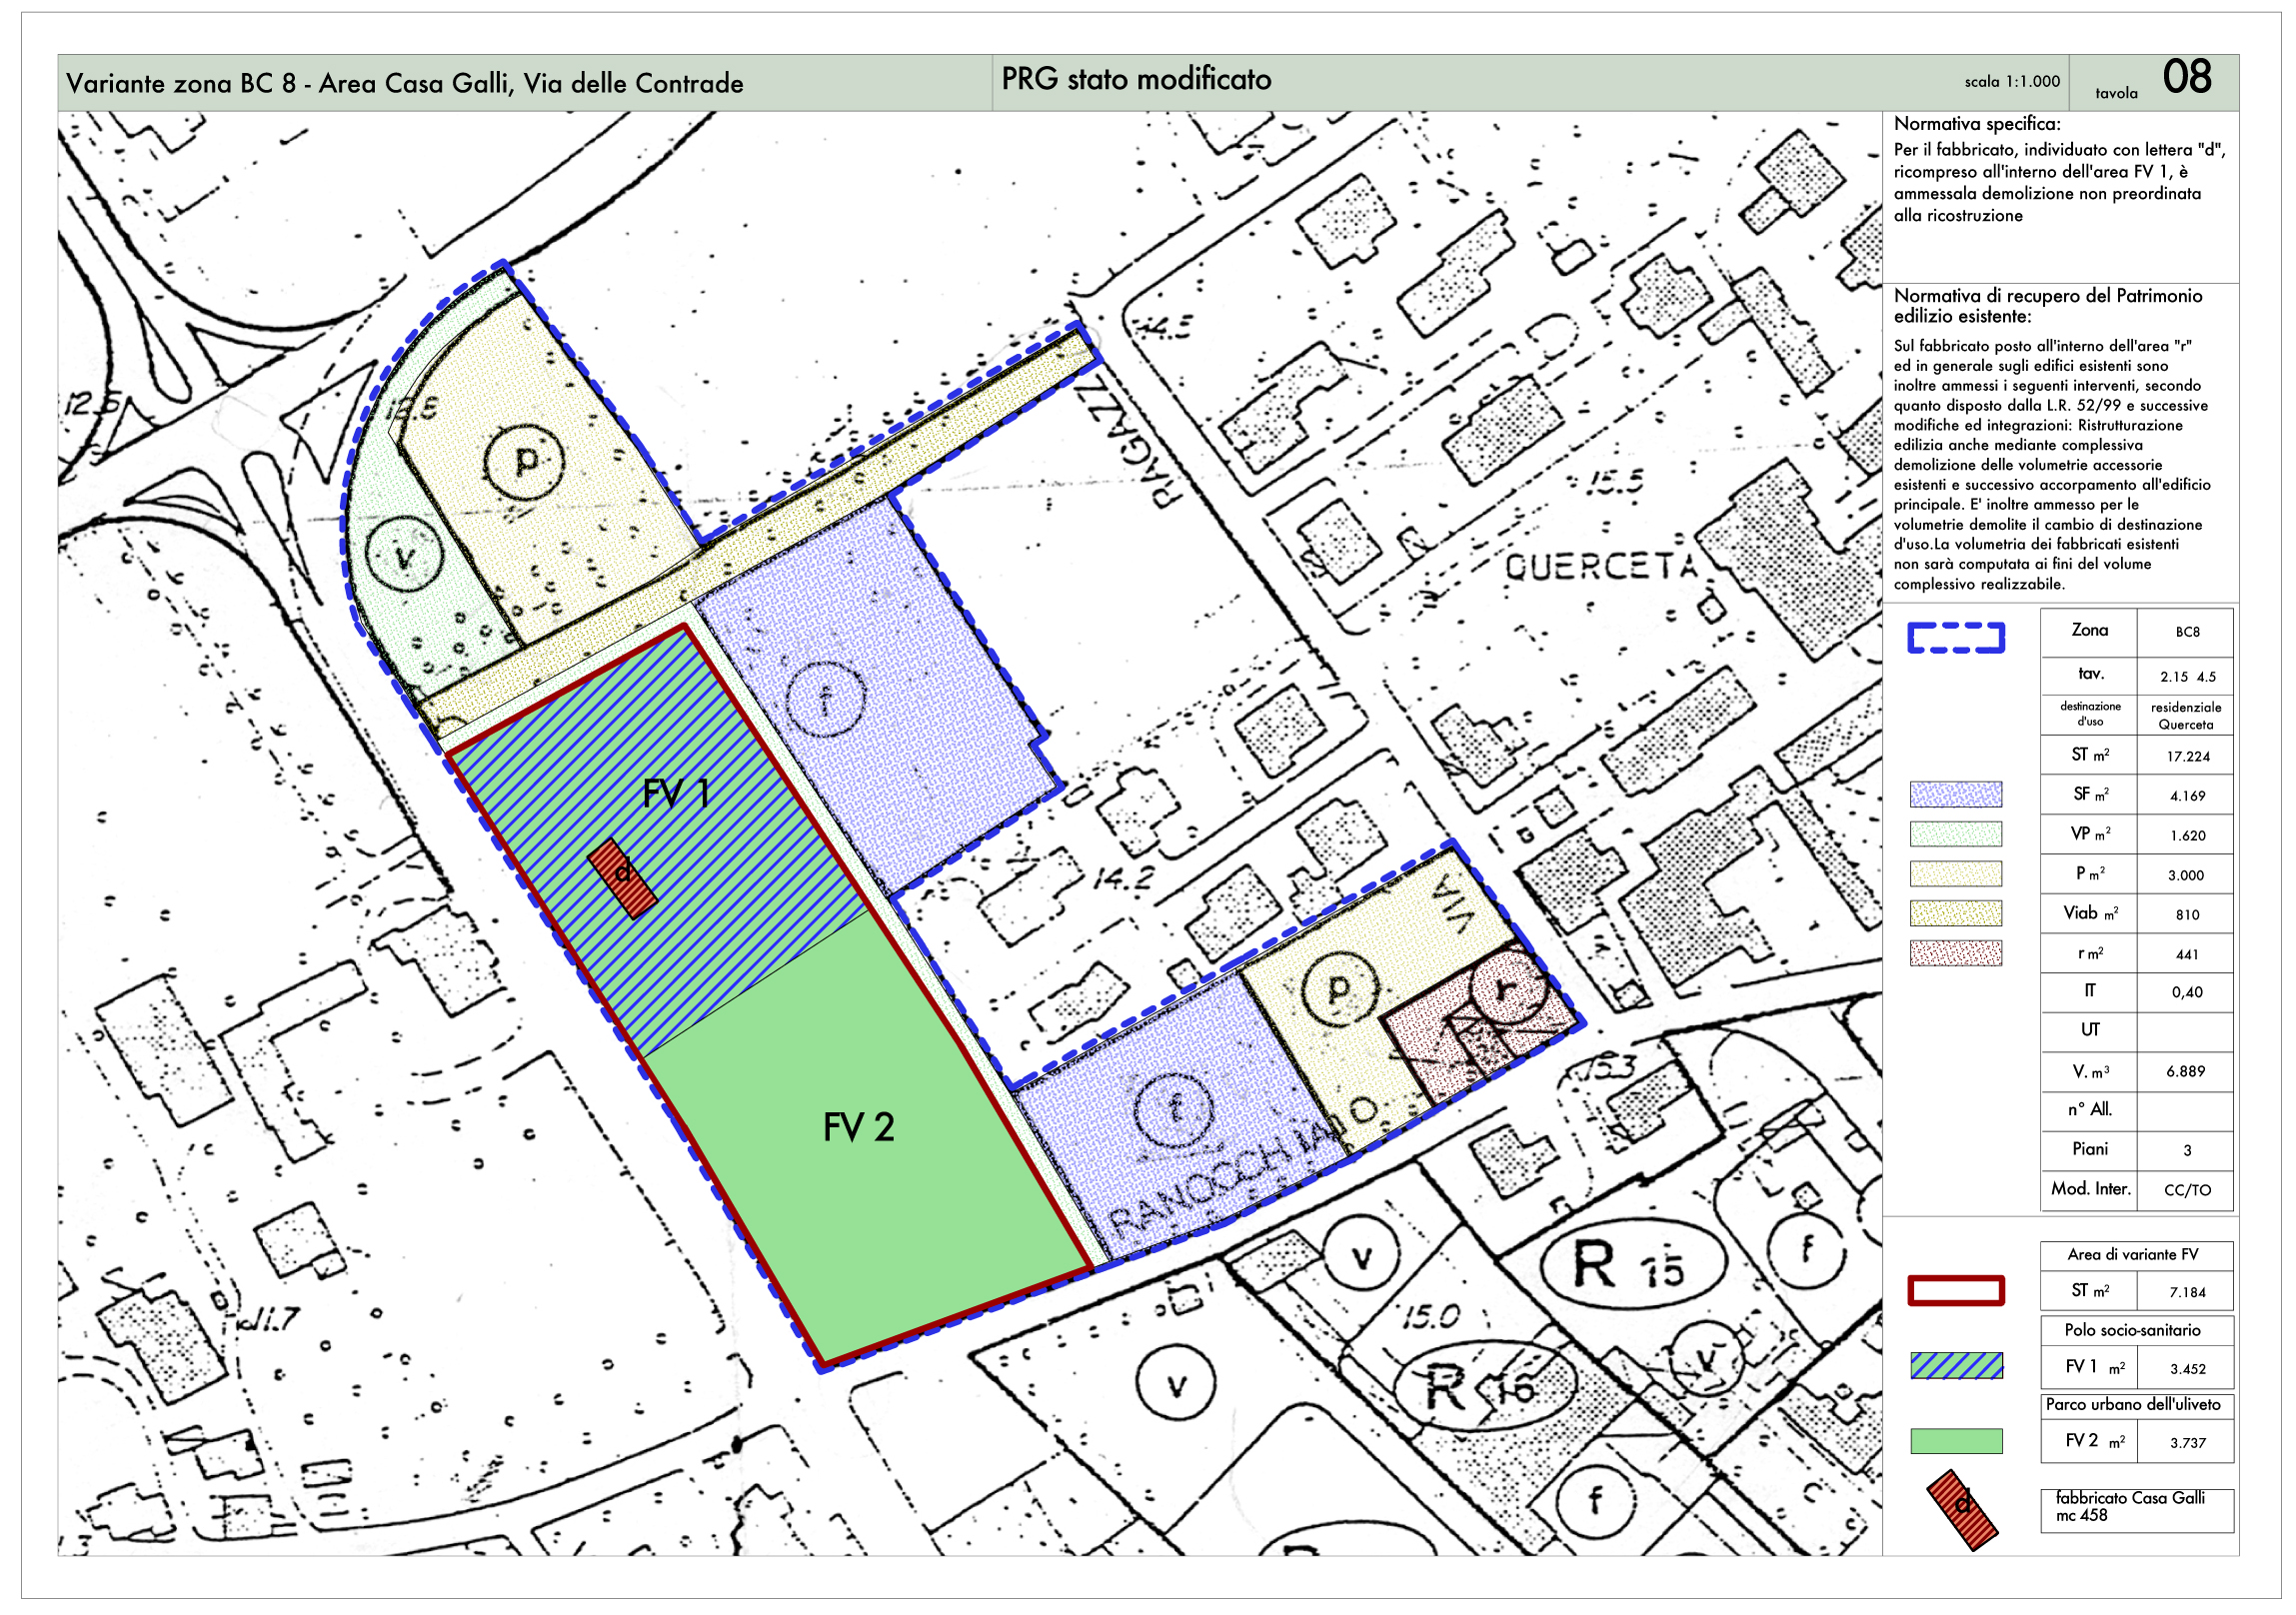Screen dimensions: 2296x1615
Task: Click the VP value '1.620'
Action: click(2187, 835)
